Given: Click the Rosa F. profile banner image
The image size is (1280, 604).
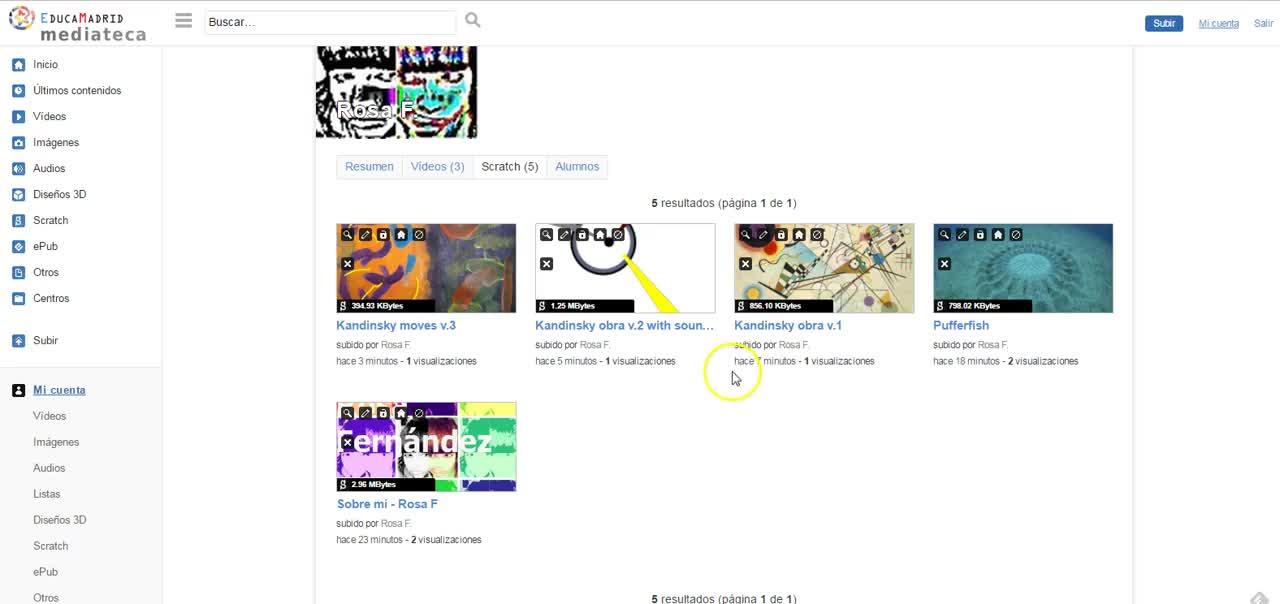Looking at the screenshot, I should [396, 92].
